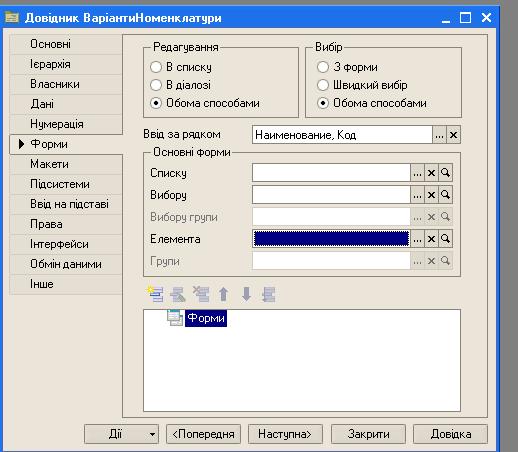
Task: Click the ellipsis button for Елемента
Action: click(417, 239)
